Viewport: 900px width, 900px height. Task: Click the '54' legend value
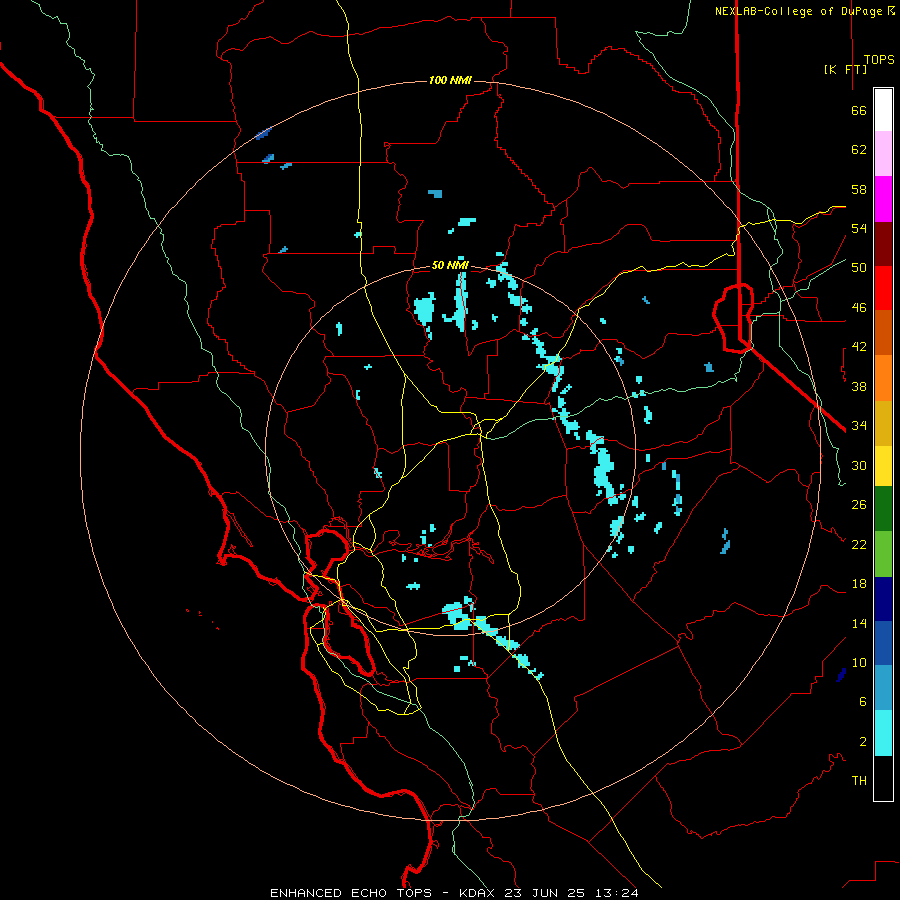pos(859,228)
